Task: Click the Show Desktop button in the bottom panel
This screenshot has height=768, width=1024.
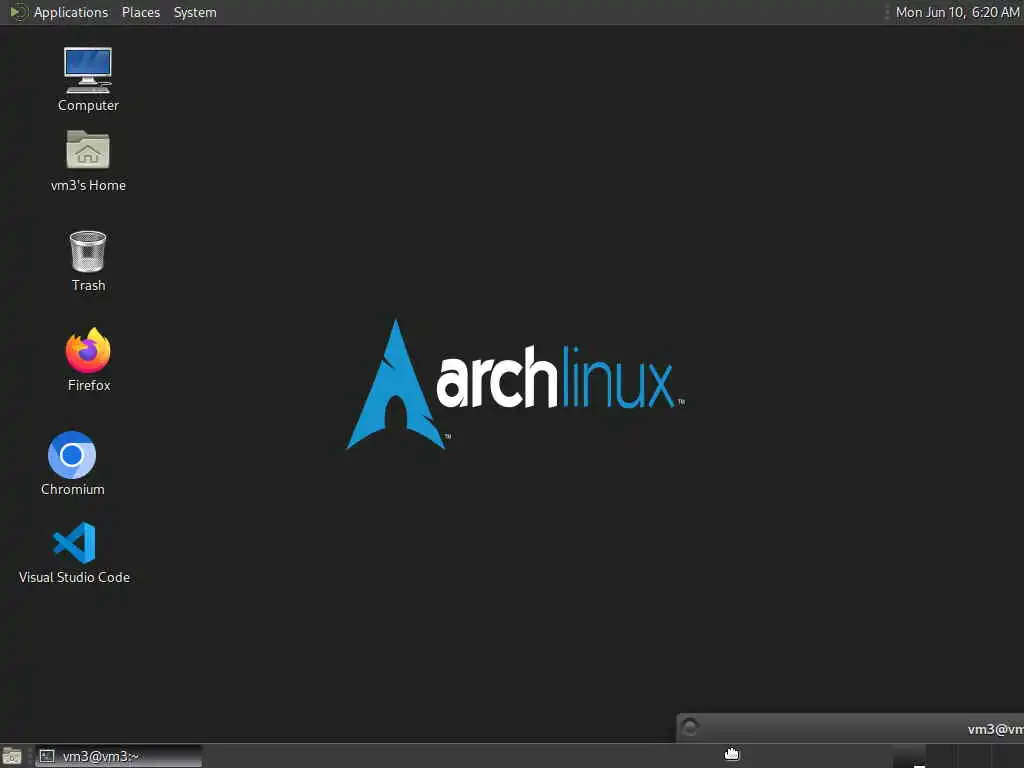Action: (x=12, y=756)
